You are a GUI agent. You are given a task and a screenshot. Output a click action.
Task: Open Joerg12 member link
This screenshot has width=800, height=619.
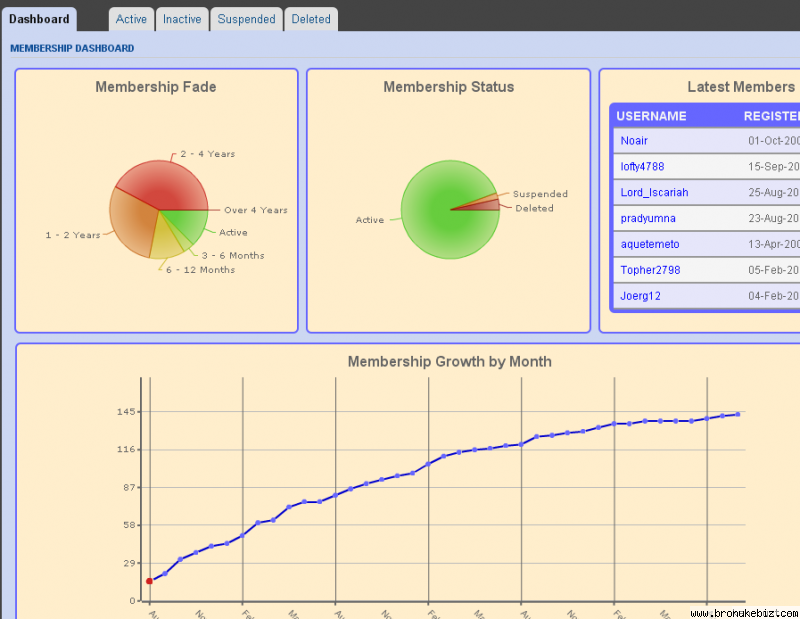(x=640, y=296)
